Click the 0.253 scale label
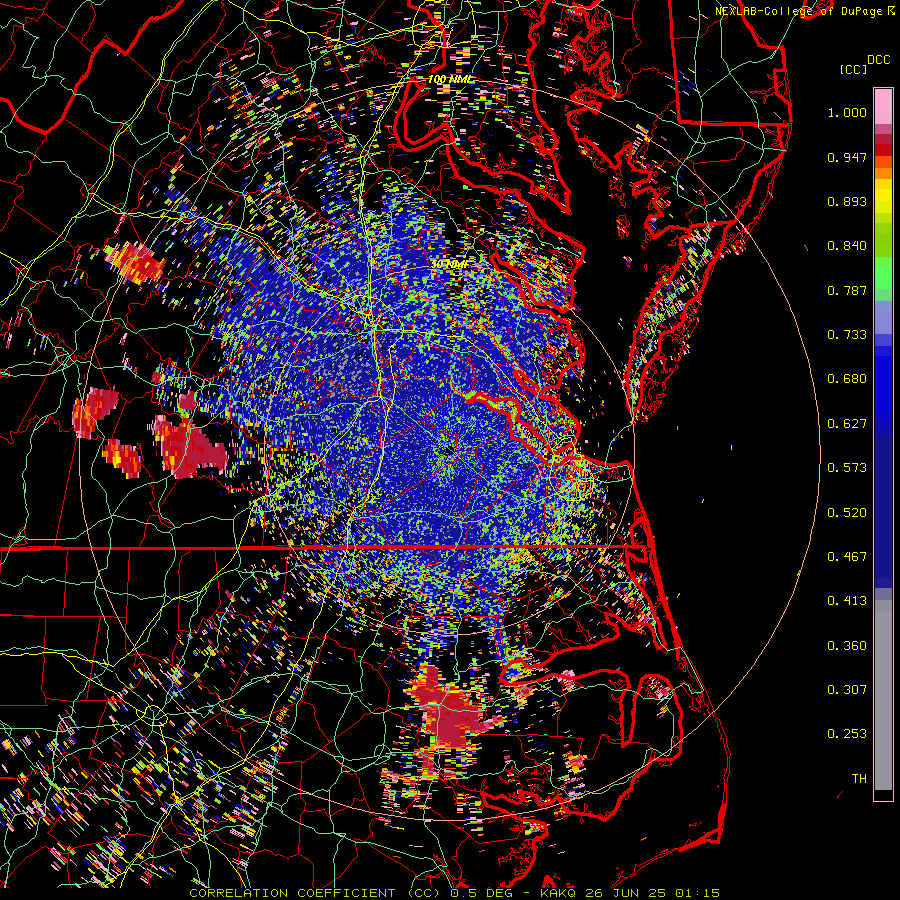900x900 pixels. coord(847,734)
